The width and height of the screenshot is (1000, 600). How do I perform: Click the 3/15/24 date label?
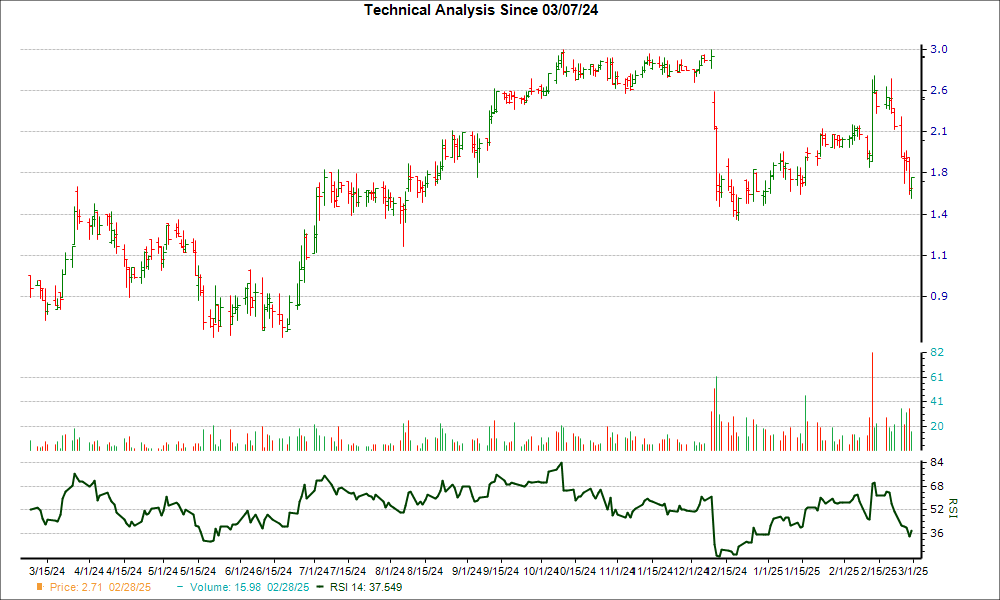(47, 571)
